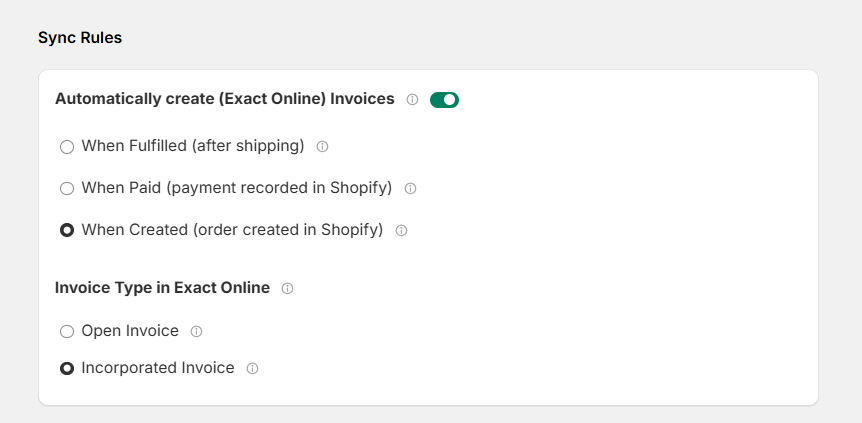Click info icon beside Automatically create Invoices

point(412,100)
